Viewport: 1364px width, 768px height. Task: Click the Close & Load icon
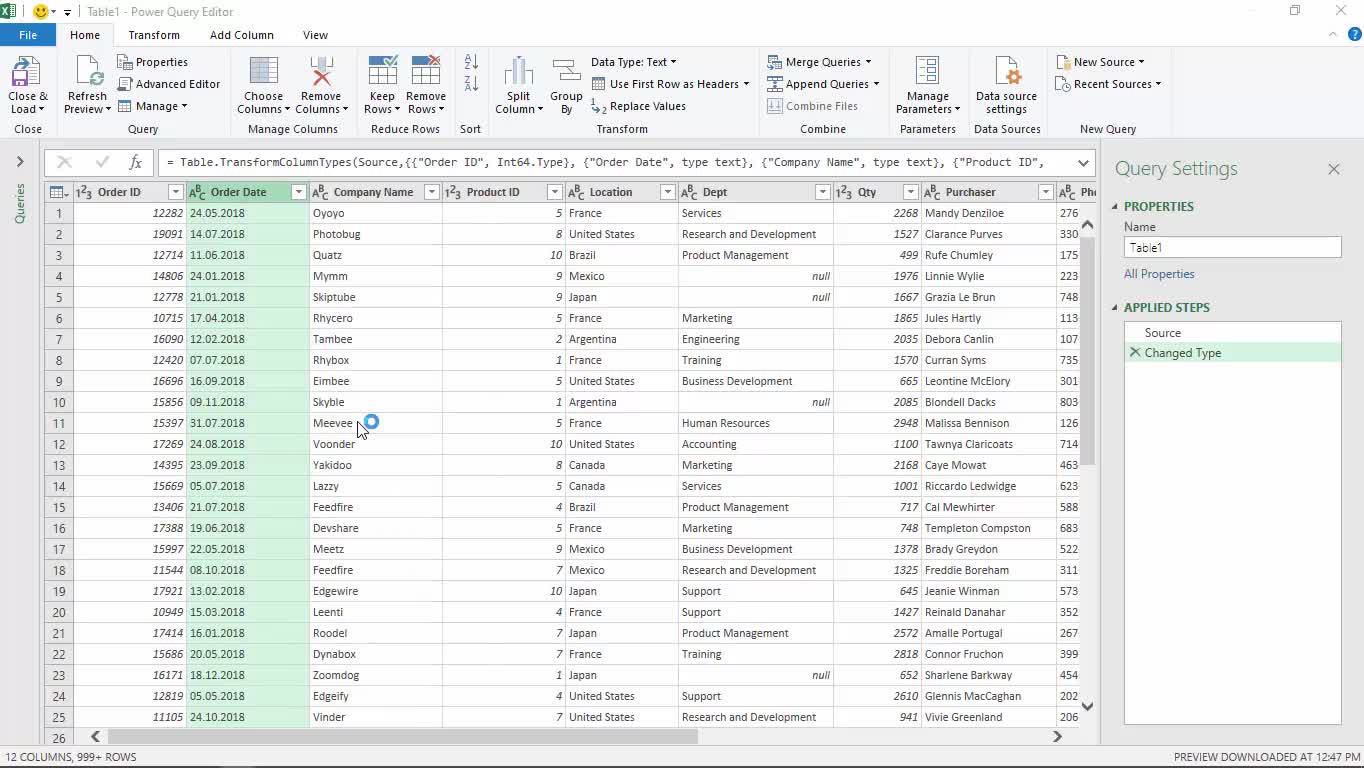[27, 74]
